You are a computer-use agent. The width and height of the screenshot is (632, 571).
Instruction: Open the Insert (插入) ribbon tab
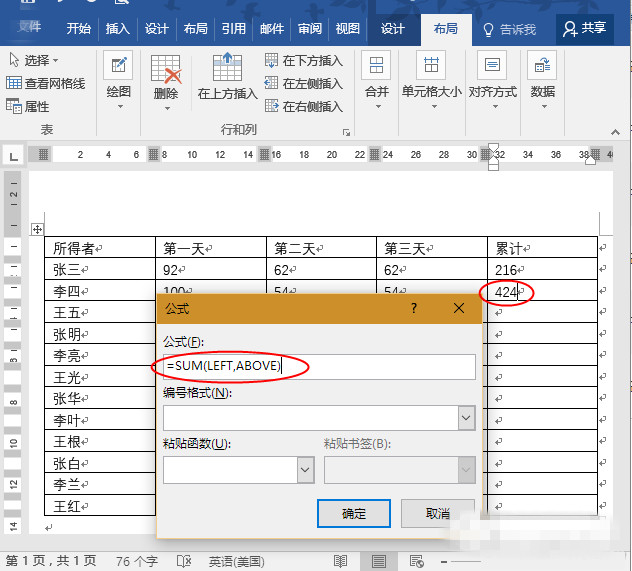[117, 28]
